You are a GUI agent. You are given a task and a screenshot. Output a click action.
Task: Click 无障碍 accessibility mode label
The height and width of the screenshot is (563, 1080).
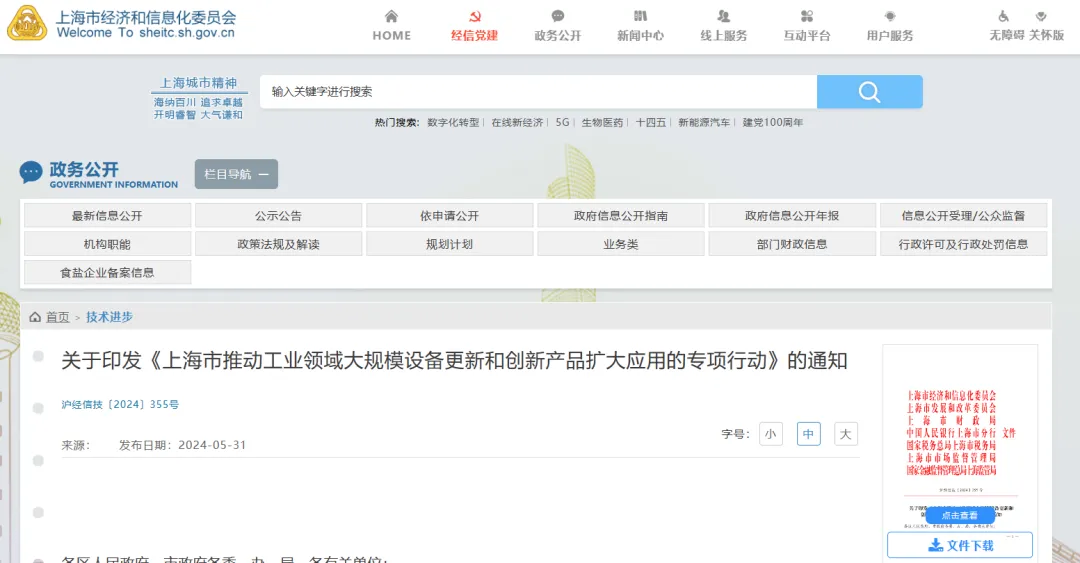pos(1007,35)
